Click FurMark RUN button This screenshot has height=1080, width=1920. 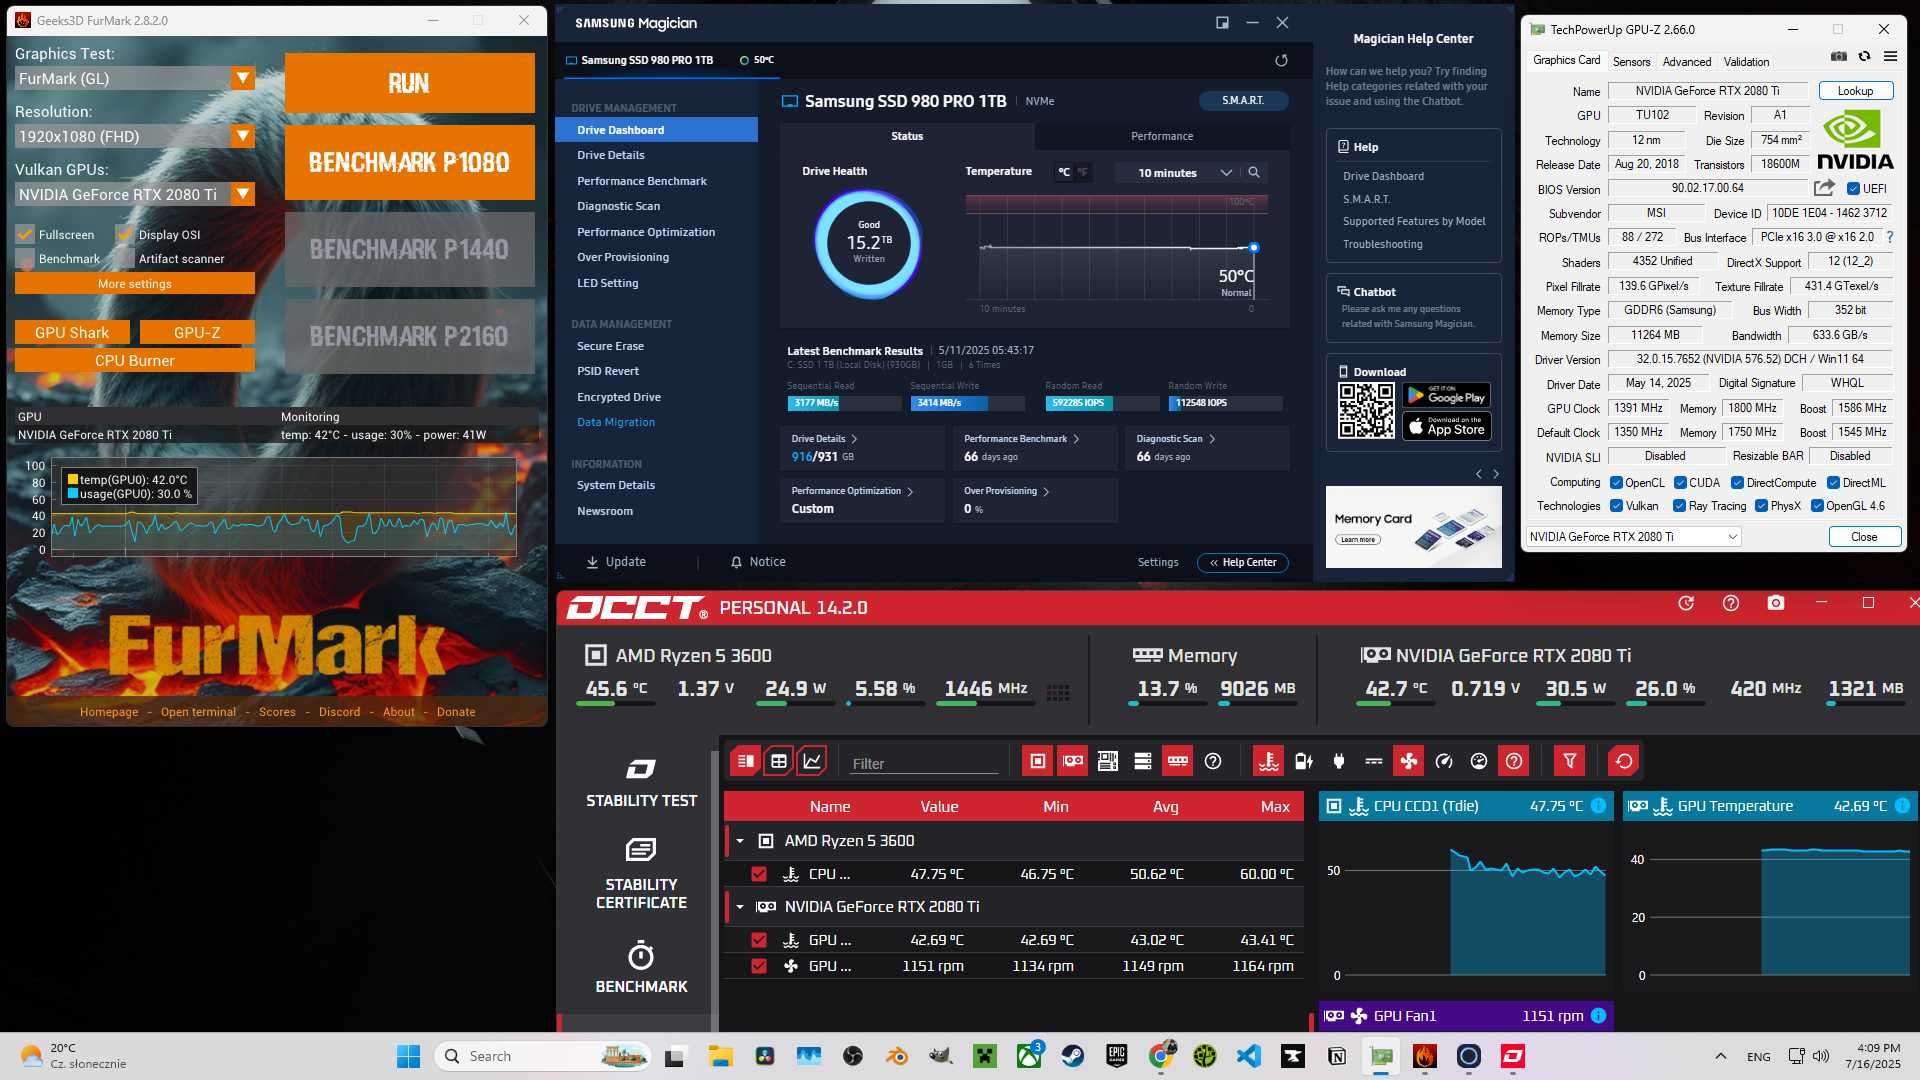(409, 83)
